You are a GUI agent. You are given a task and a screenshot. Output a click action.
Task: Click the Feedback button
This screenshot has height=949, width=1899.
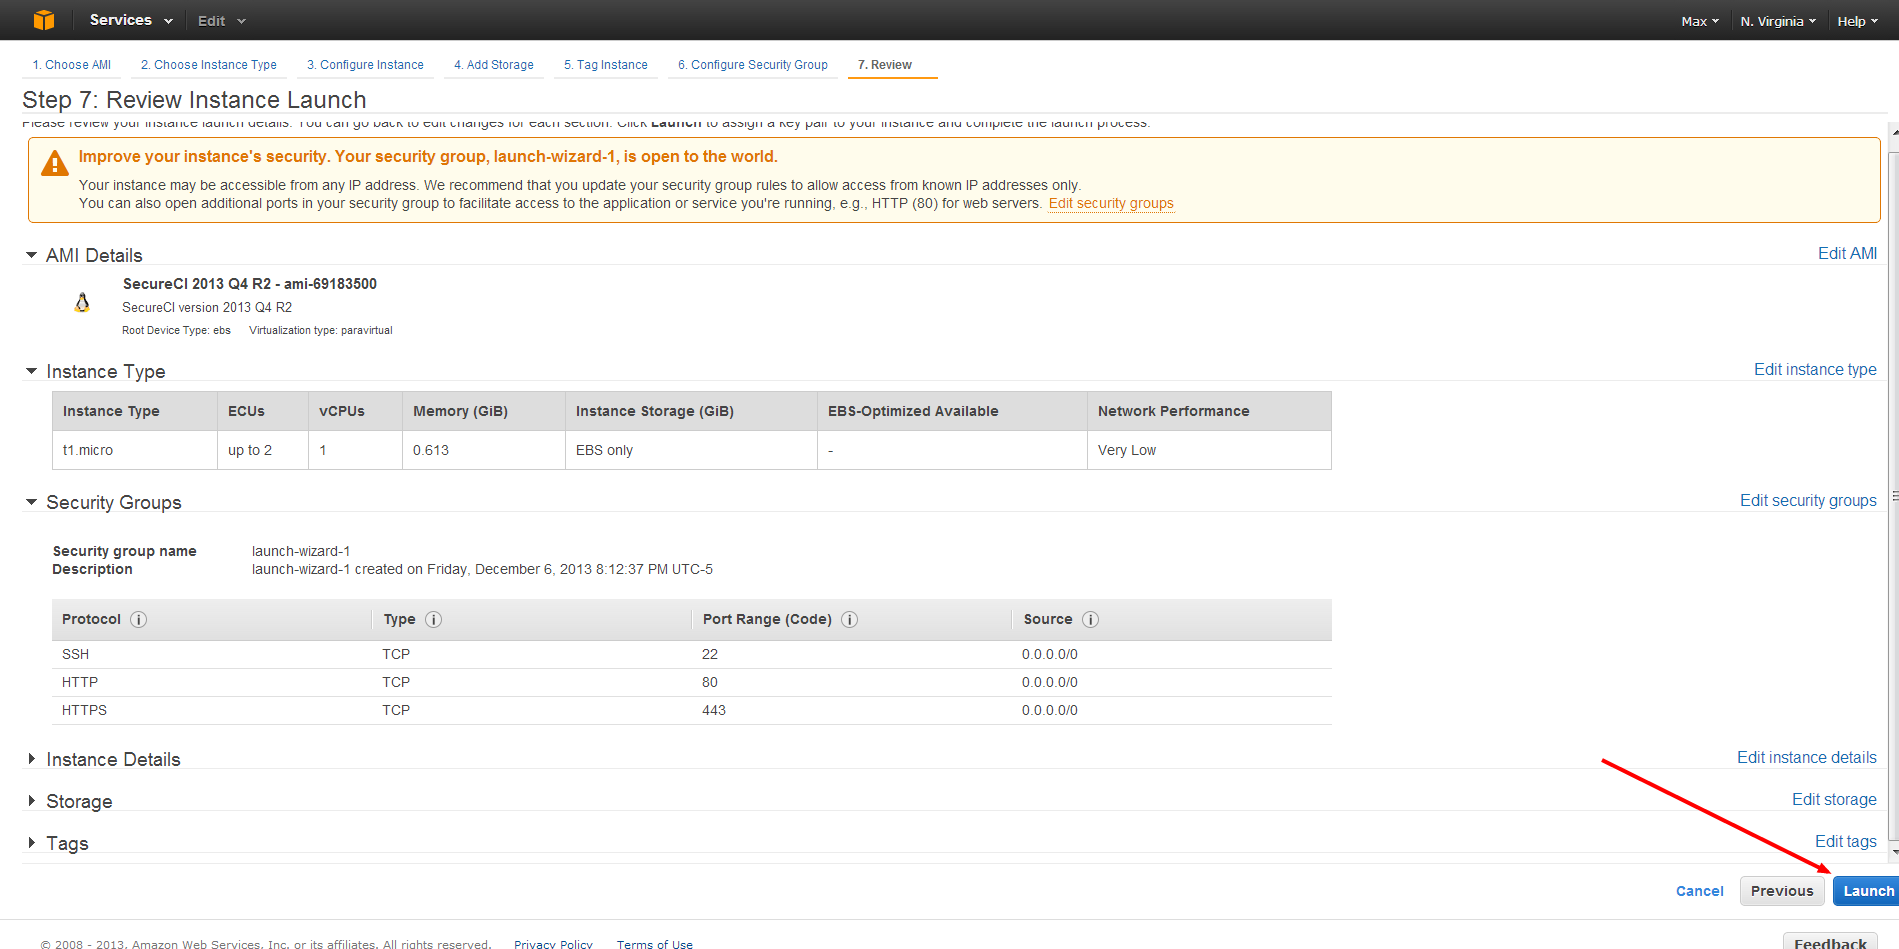[x=1830, y=942]
